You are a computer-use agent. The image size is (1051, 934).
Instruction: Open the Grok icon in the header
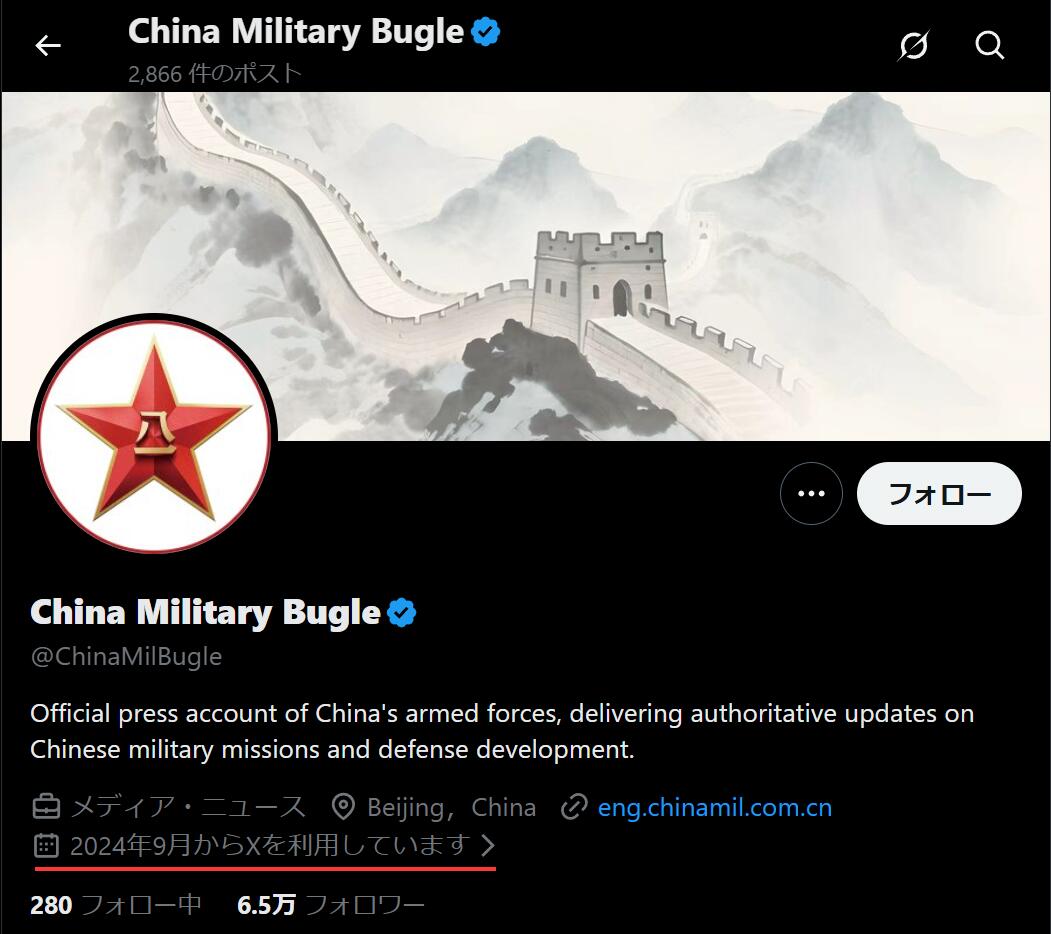[914, 46]
